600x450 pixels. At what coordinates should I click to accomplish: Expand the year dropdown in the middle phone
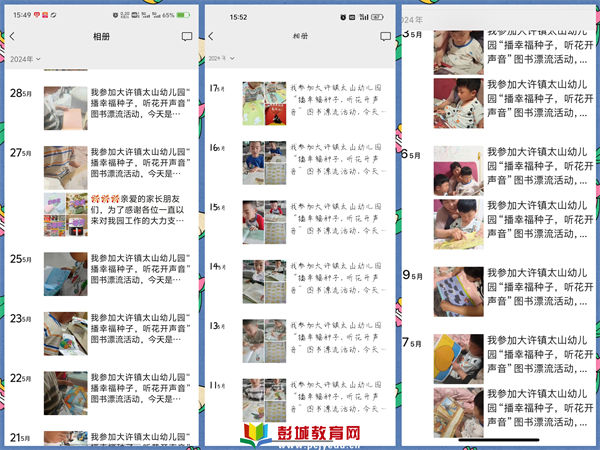[222, 58]
